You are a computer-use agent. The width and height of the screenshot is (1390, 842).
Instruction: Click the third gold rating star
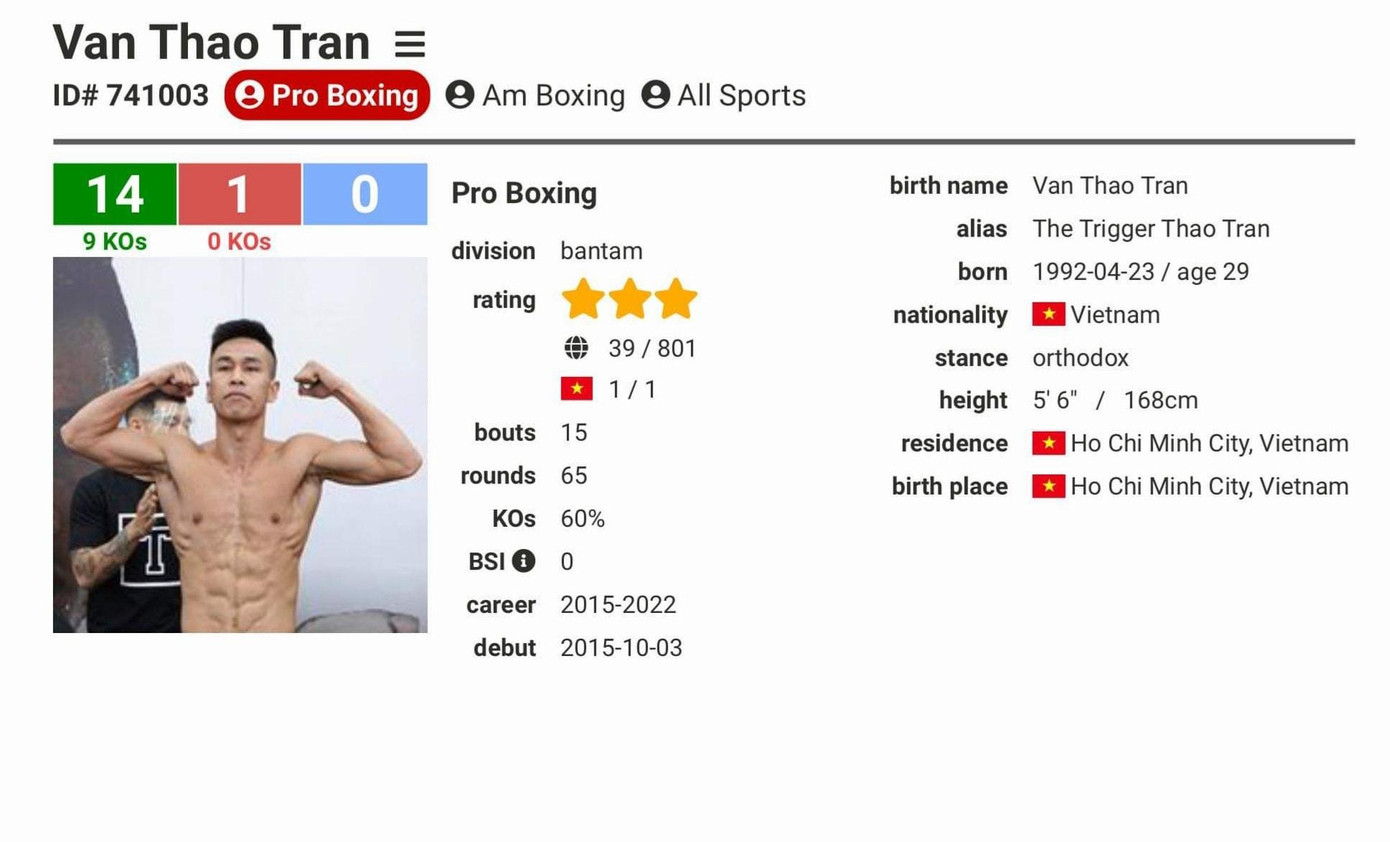click(x=676, y=299)
